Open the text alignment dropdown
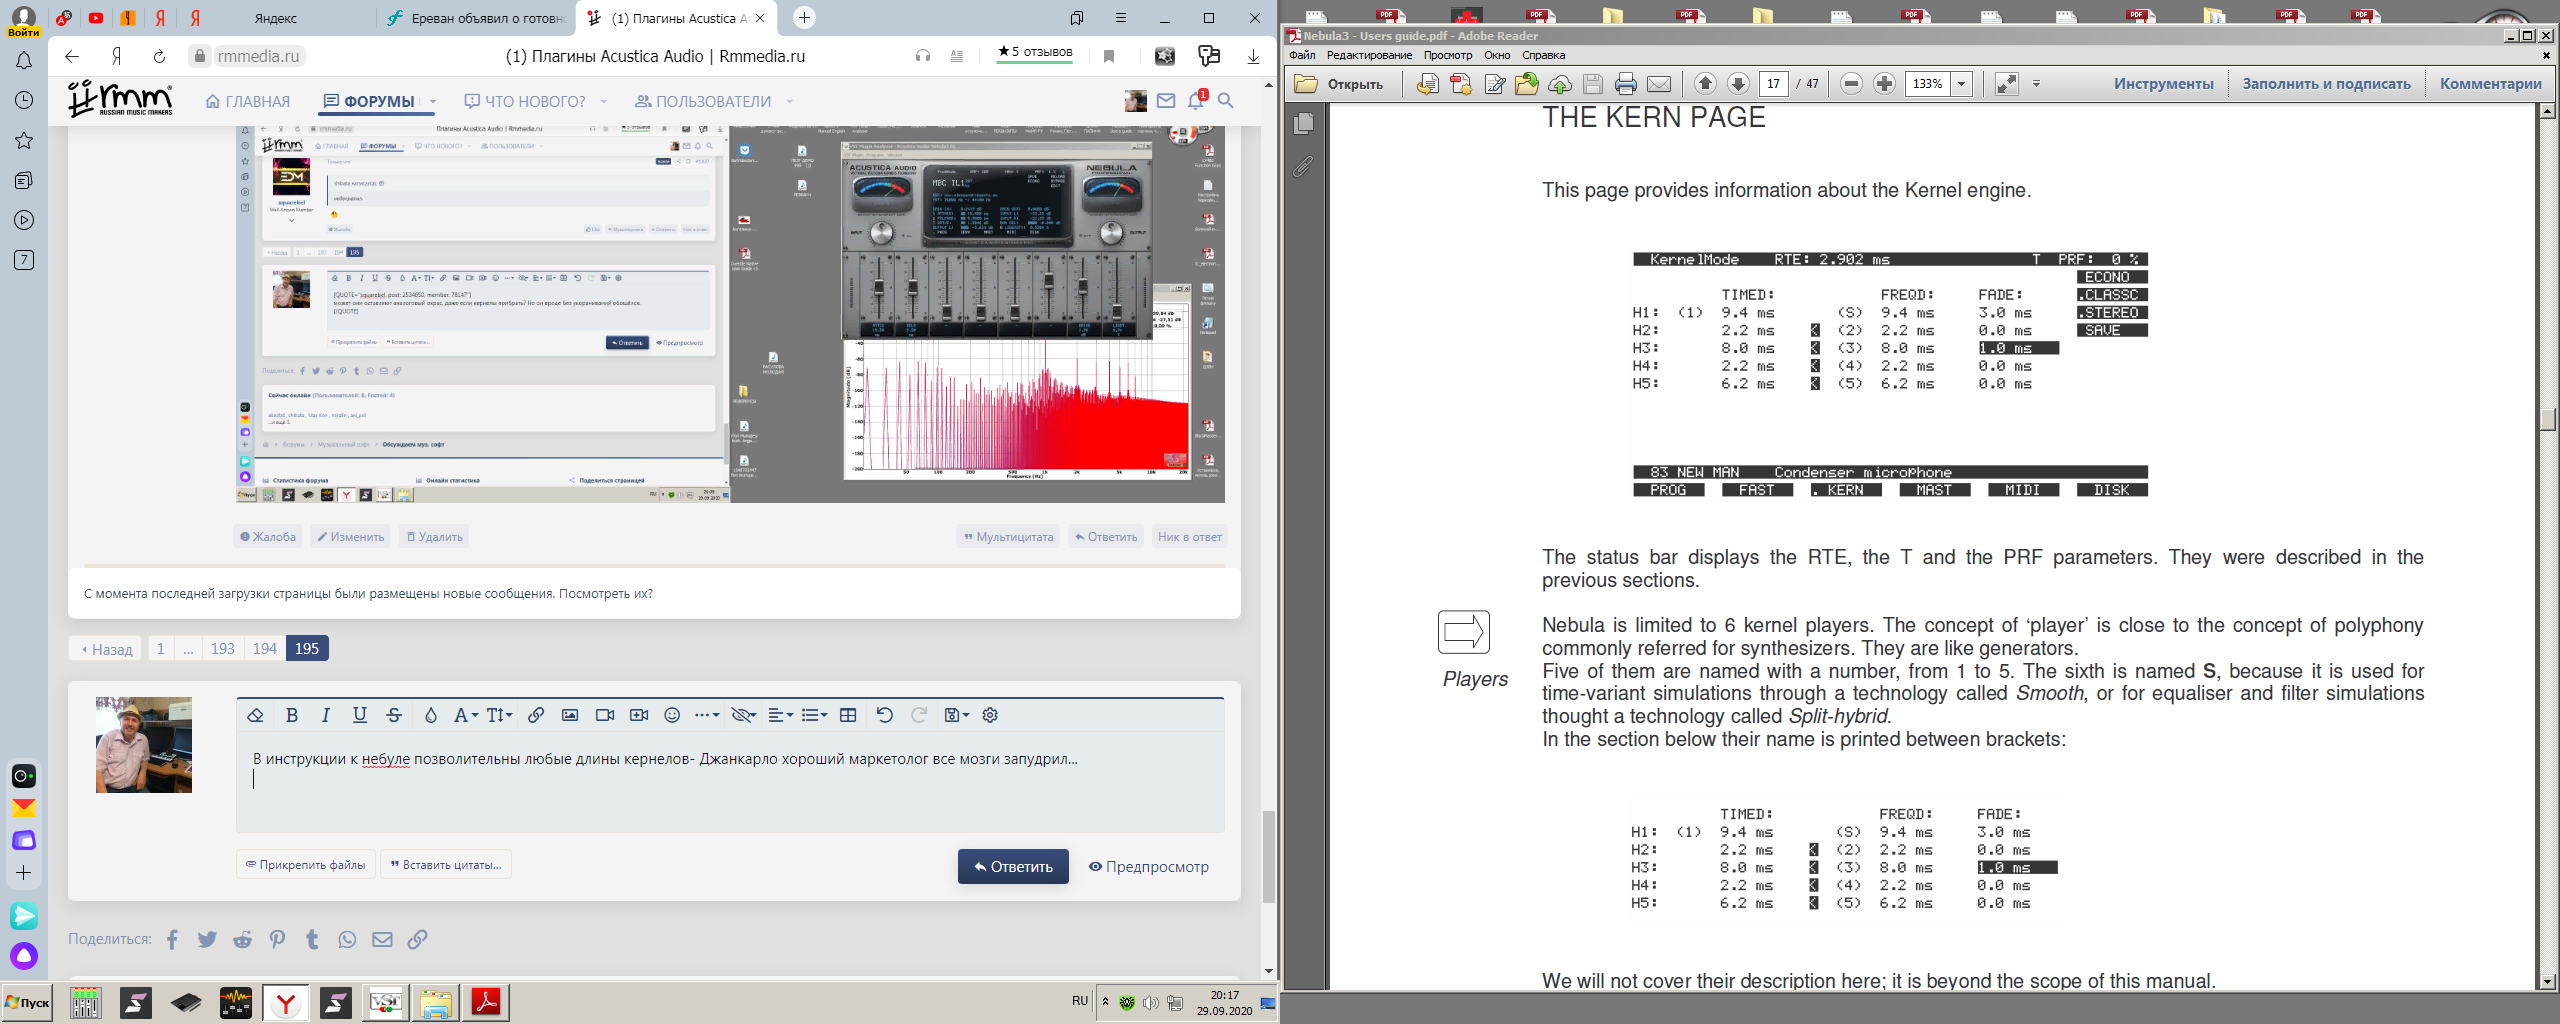The image size is (2560, 1024). coord(780,715)
